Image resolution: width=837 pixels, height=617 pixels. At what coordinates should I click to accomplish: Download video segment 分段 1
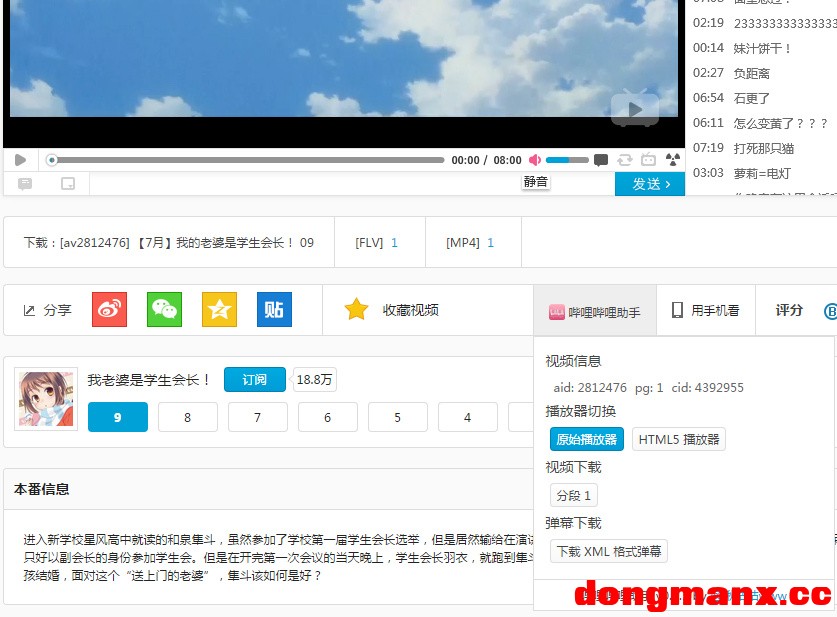574,495
